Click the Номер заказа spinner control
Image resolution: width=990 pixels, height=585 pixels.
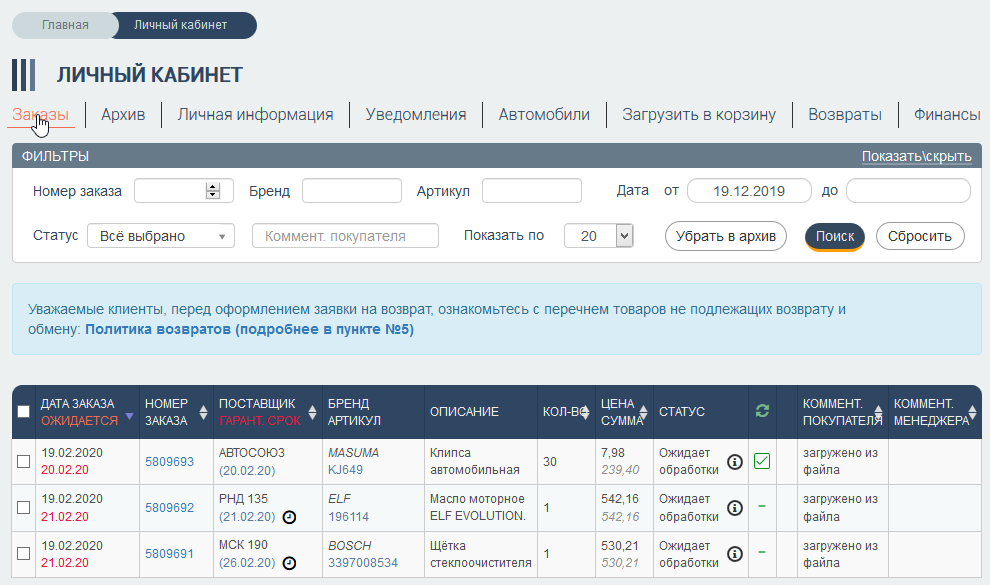[212, 191]
